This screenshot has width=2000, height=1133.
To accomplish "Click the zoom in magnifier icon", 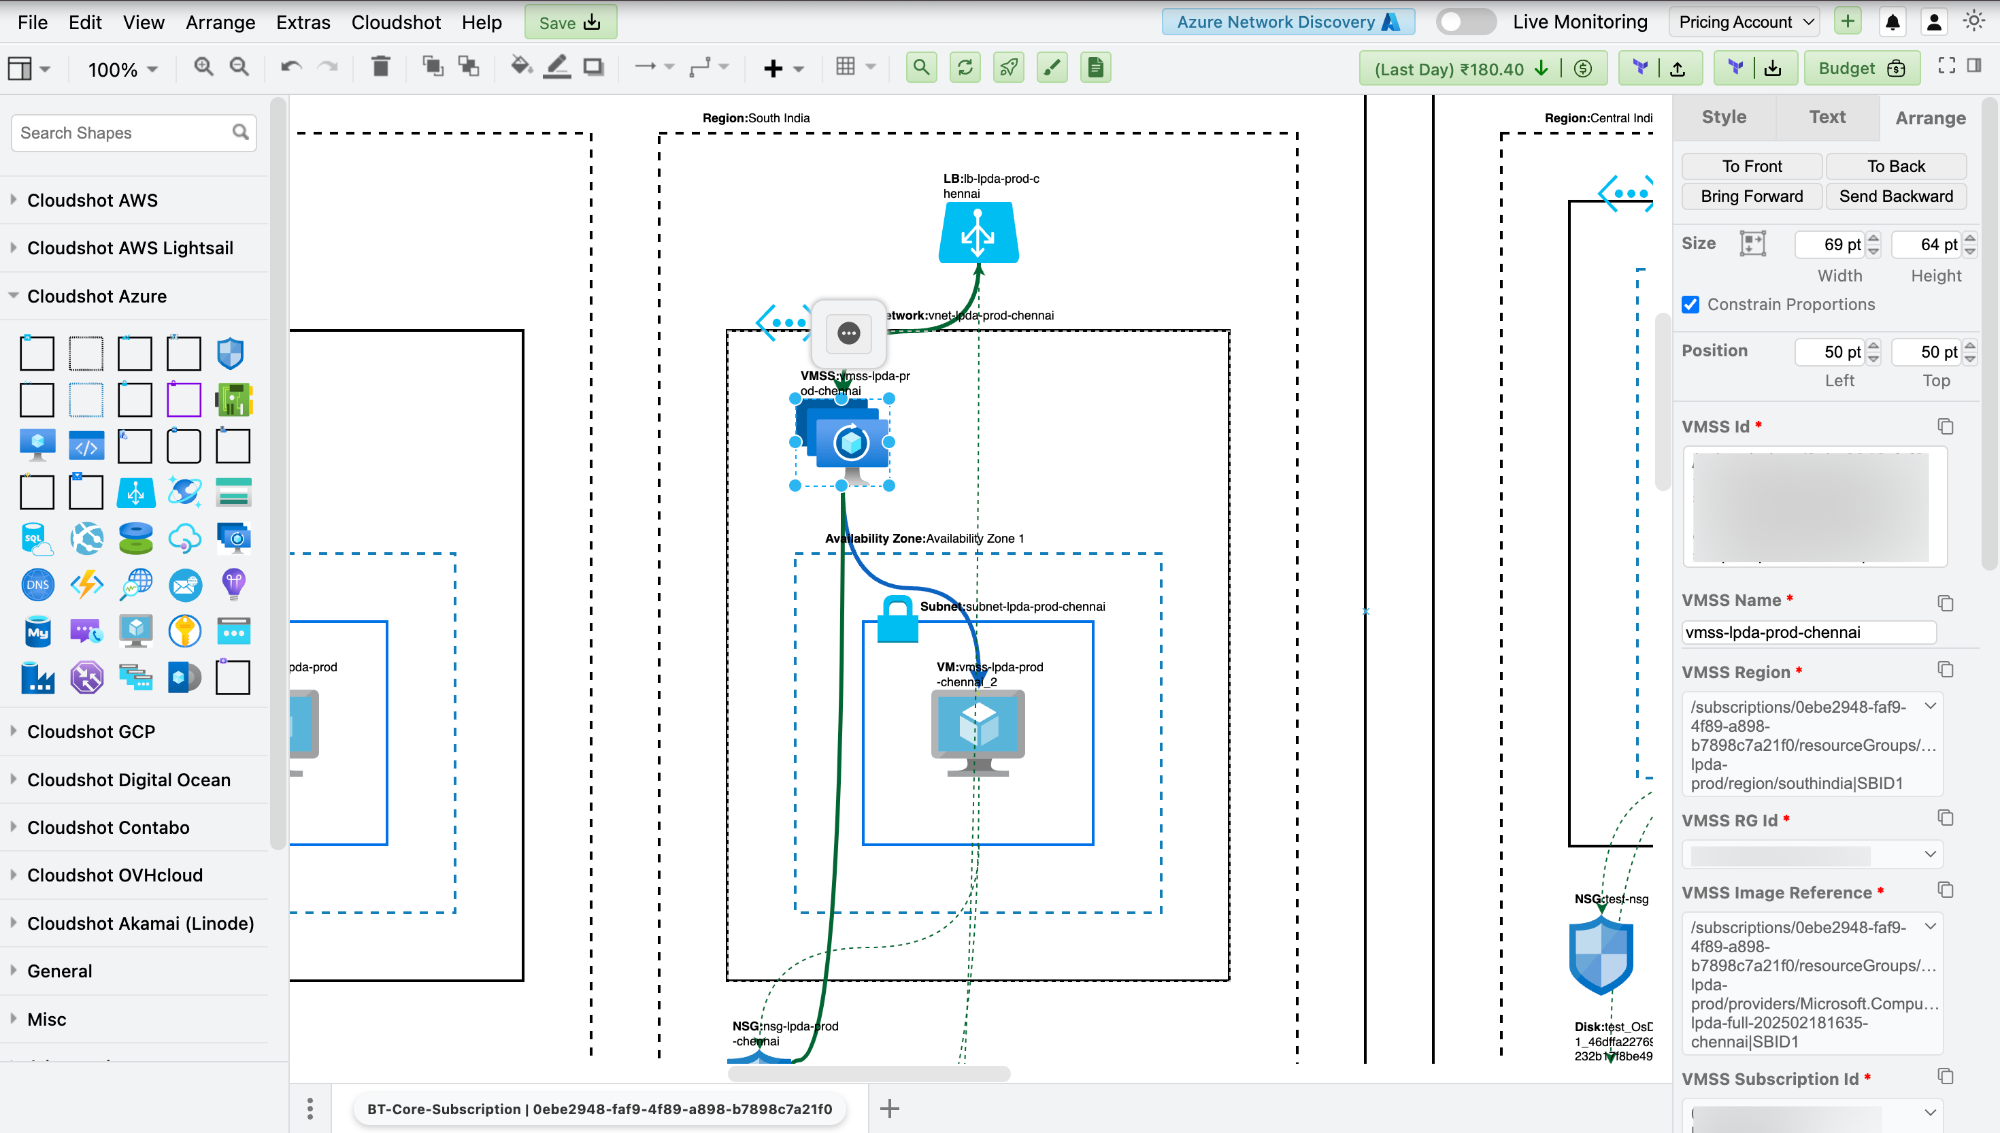I will coord(204,67).
